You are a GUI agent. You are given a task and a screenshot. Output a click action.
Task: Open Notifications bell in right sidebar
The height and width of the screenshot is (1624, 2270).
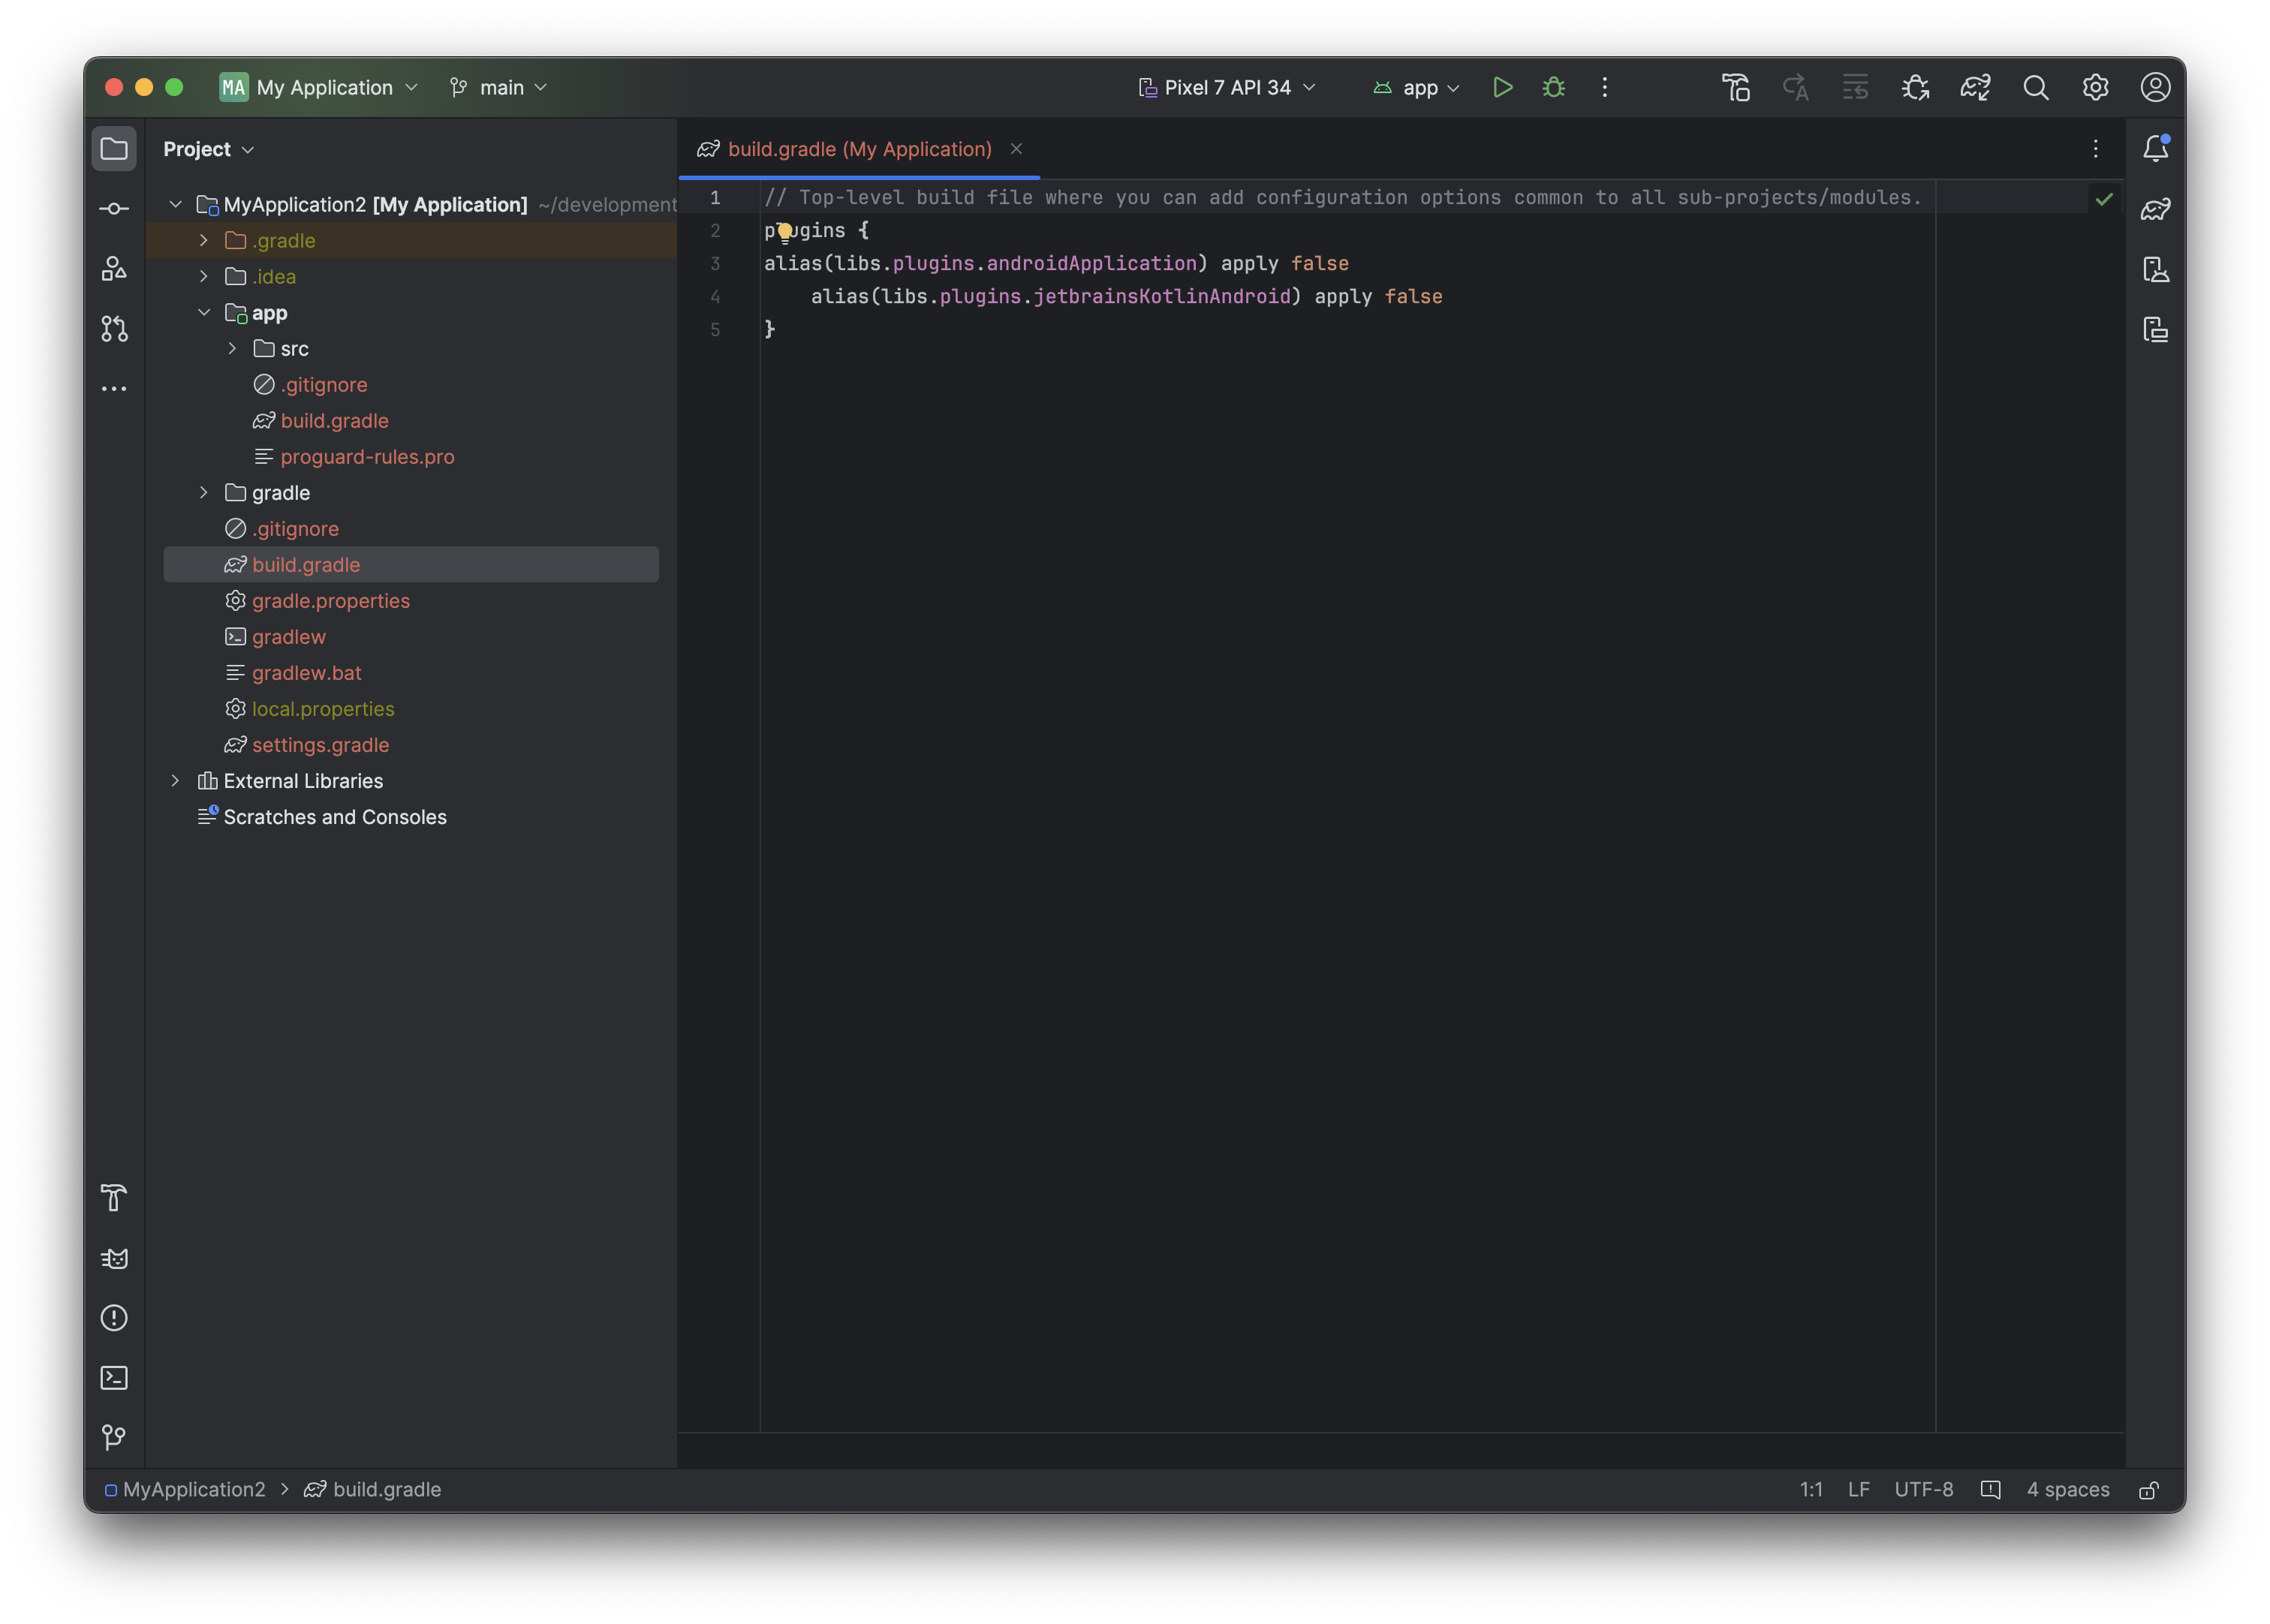tap(2155, 148)
